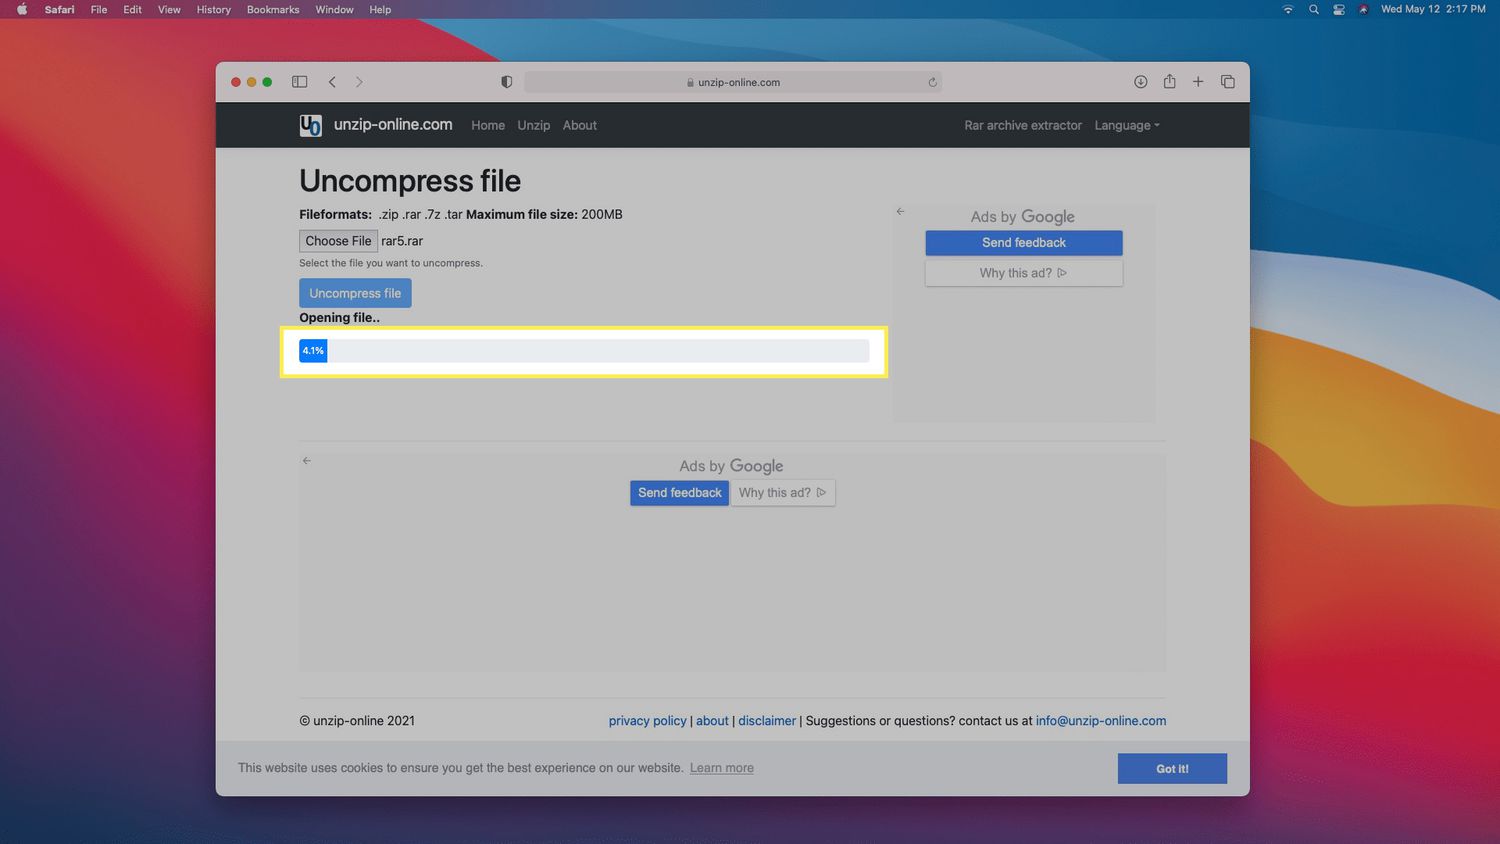Open the Safari History menu
The width and height of the screenshot is (1500, 844).
[213, 10]
